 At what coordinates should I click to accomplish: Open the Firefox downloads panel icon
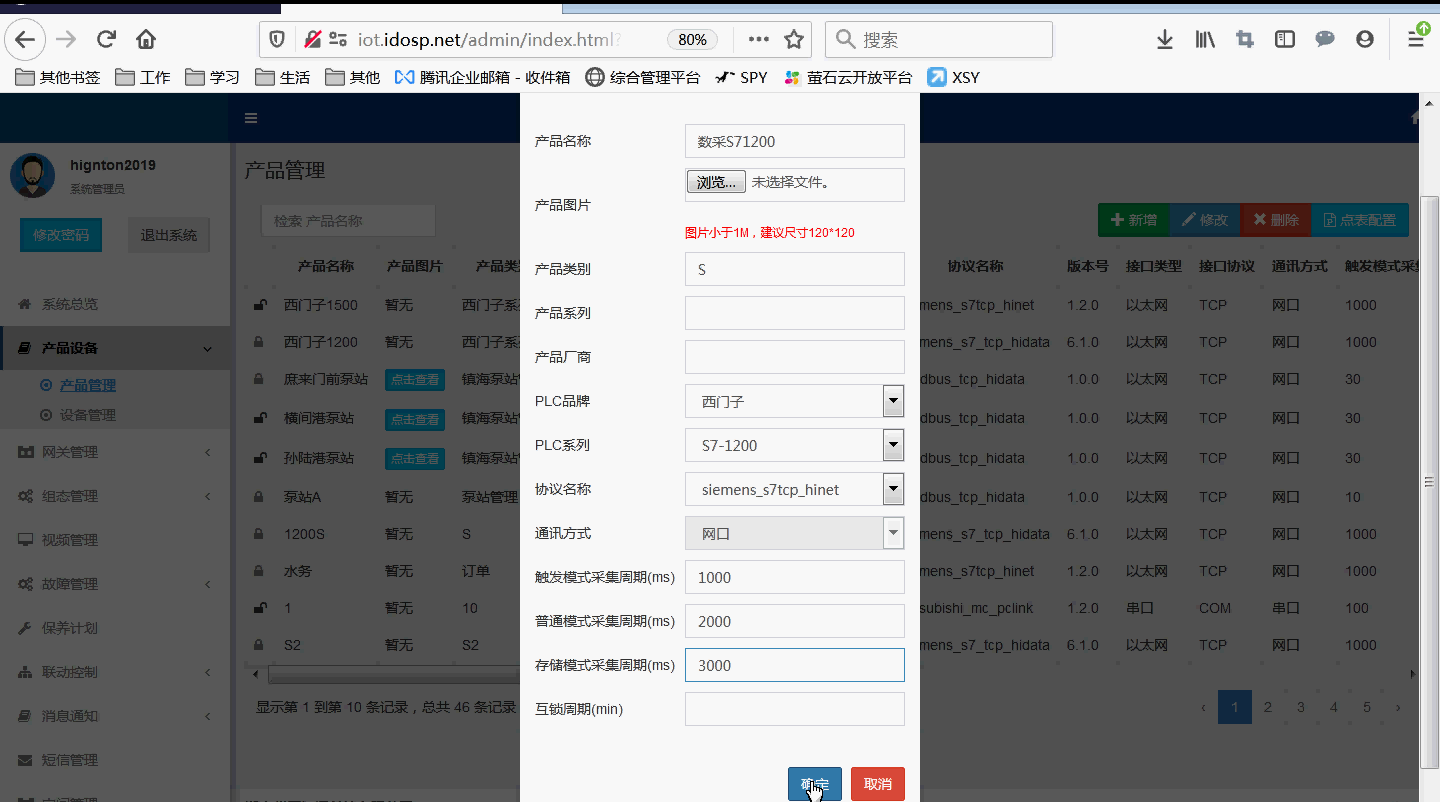pos(1164,39)
